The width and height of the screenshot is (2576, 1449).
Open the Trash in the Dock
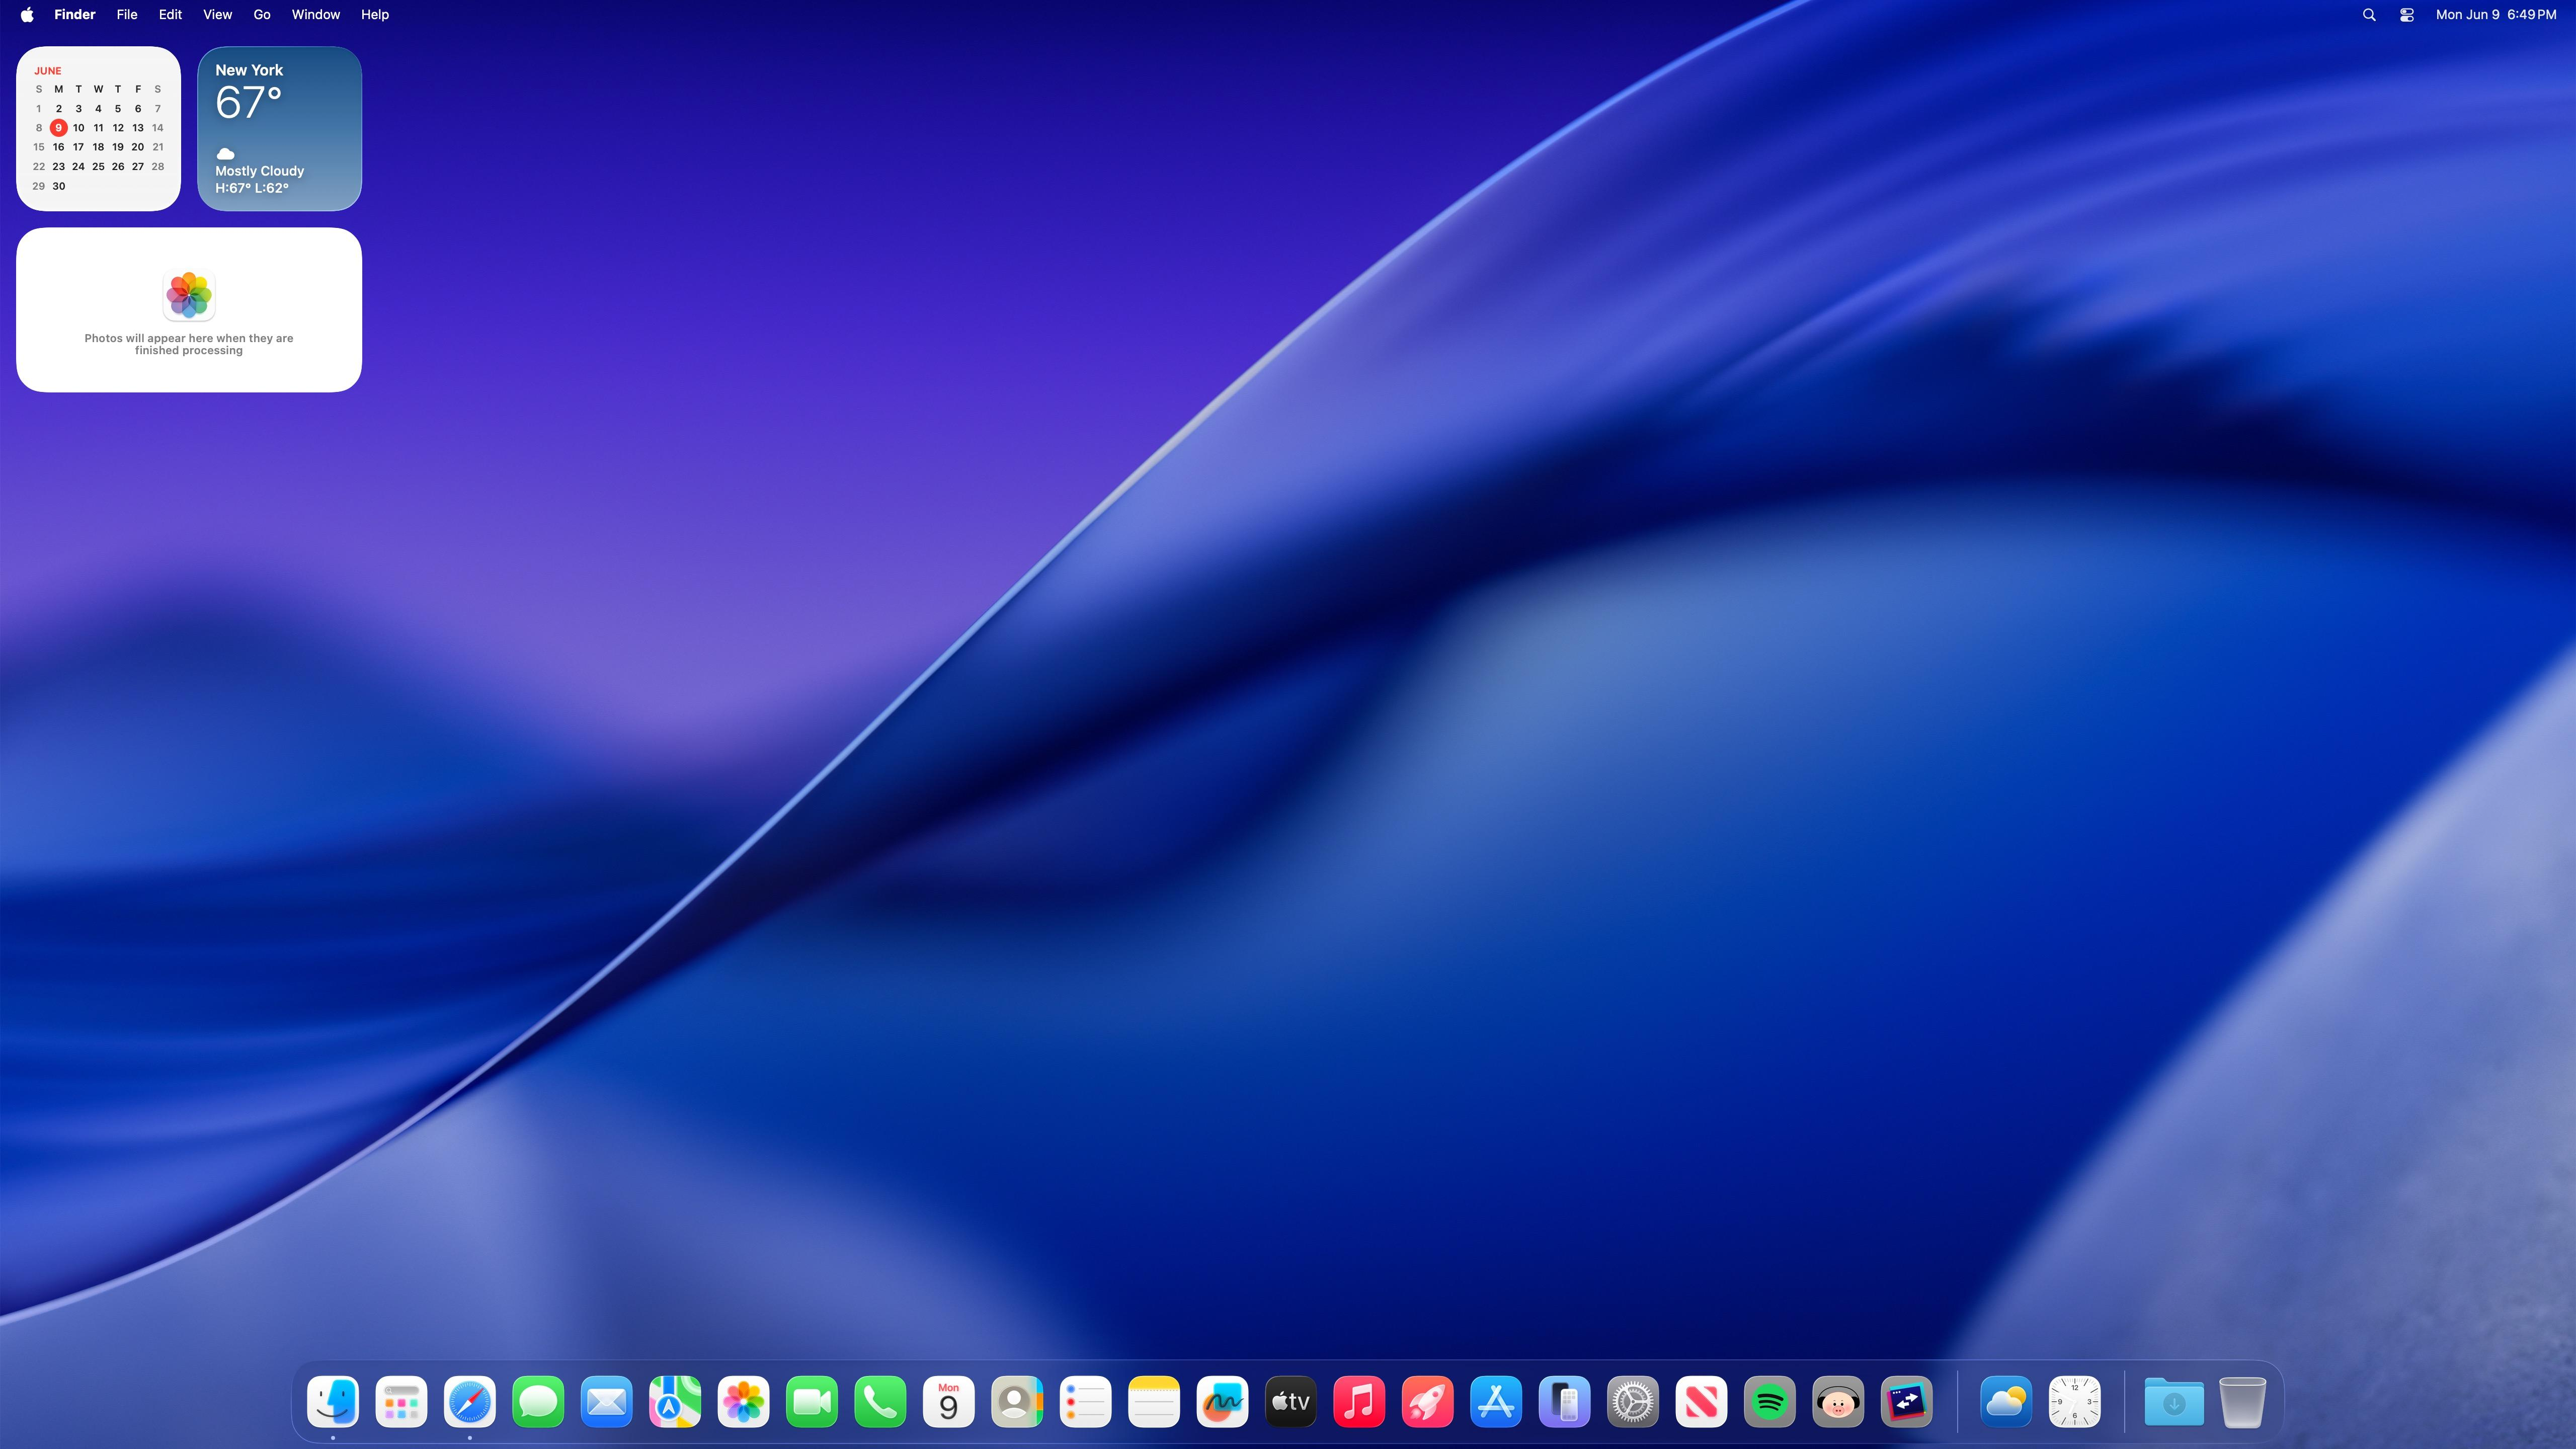pyautogui.click(x=2242, y=1402)
